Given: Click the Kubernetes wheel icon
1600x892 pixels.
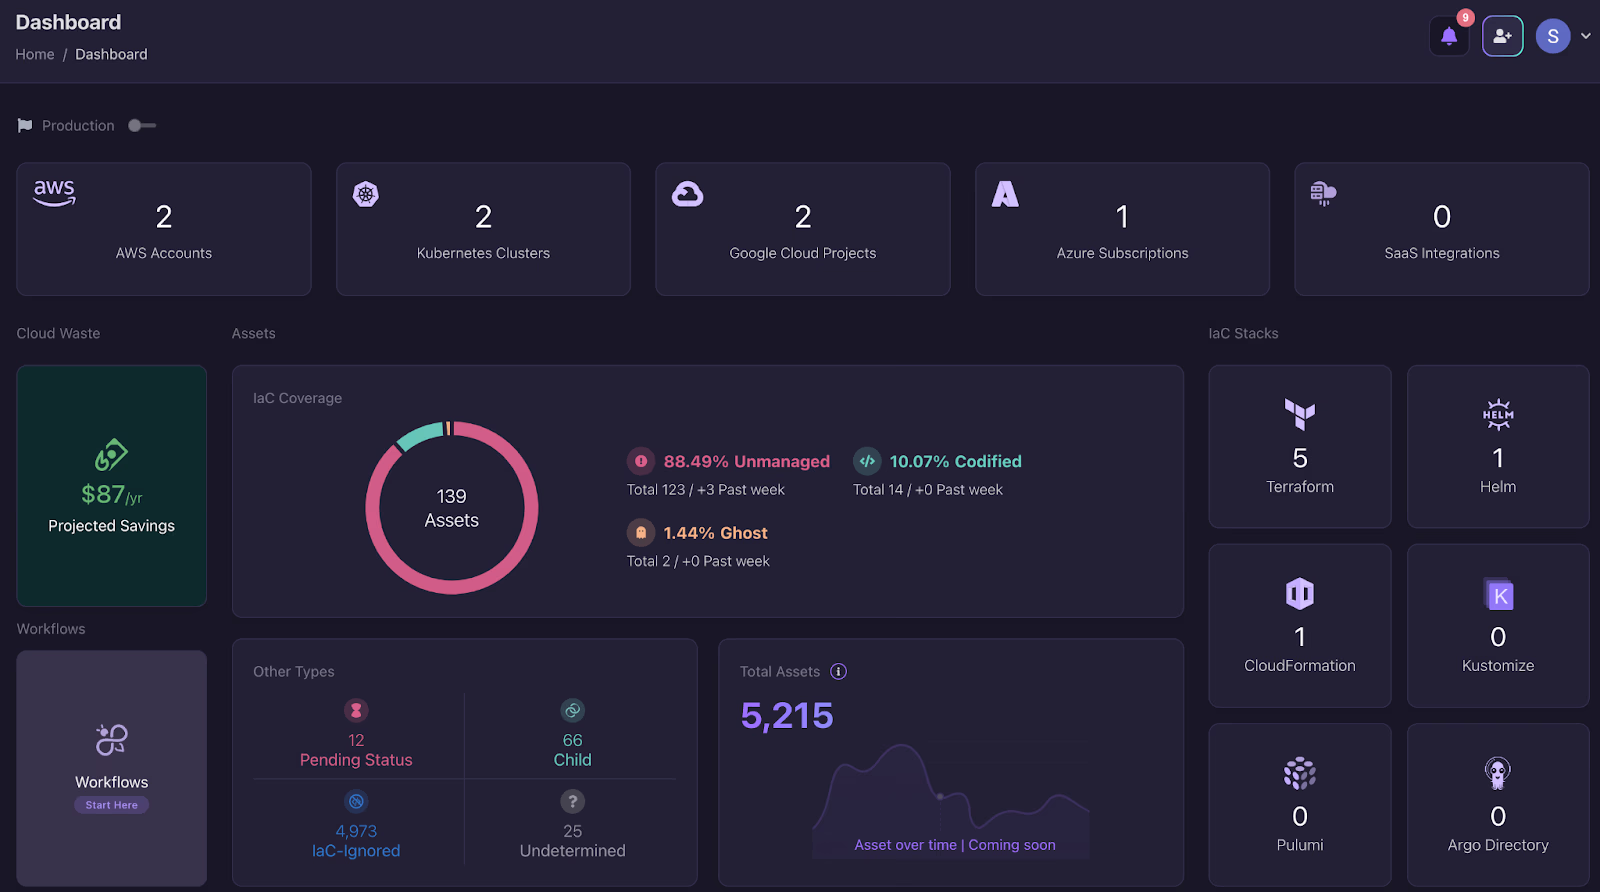Looking at the screenshot, I should tap(366, 194).
